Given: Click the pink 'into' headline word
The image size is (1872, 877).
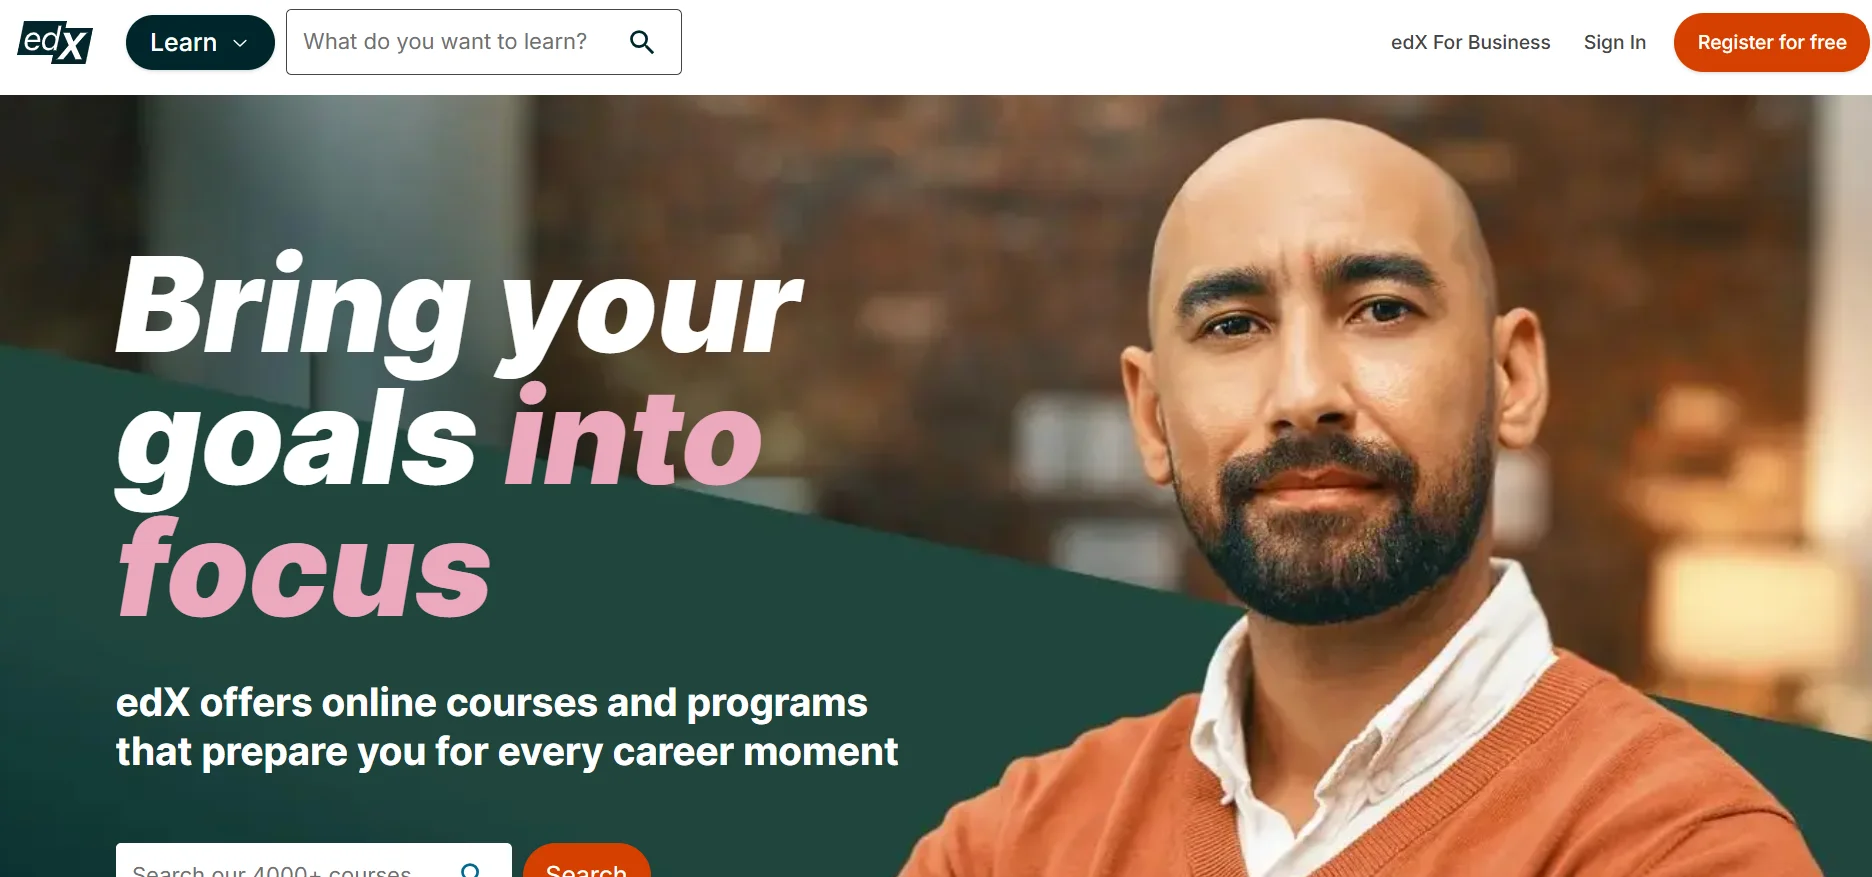Looking at the screenshot, I should [x=634, y=436].
